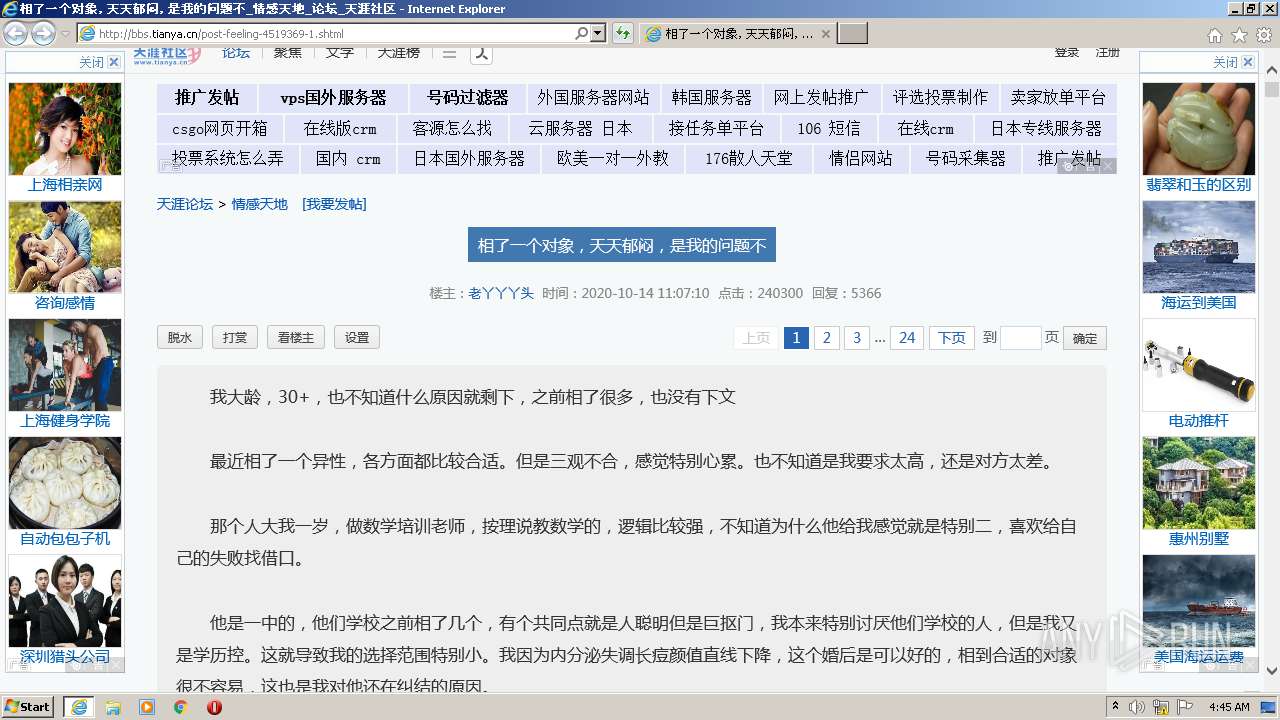Click the red antivirus taskbar icon
Viewport: 1280px width, 720px height.
coord(214,707)
